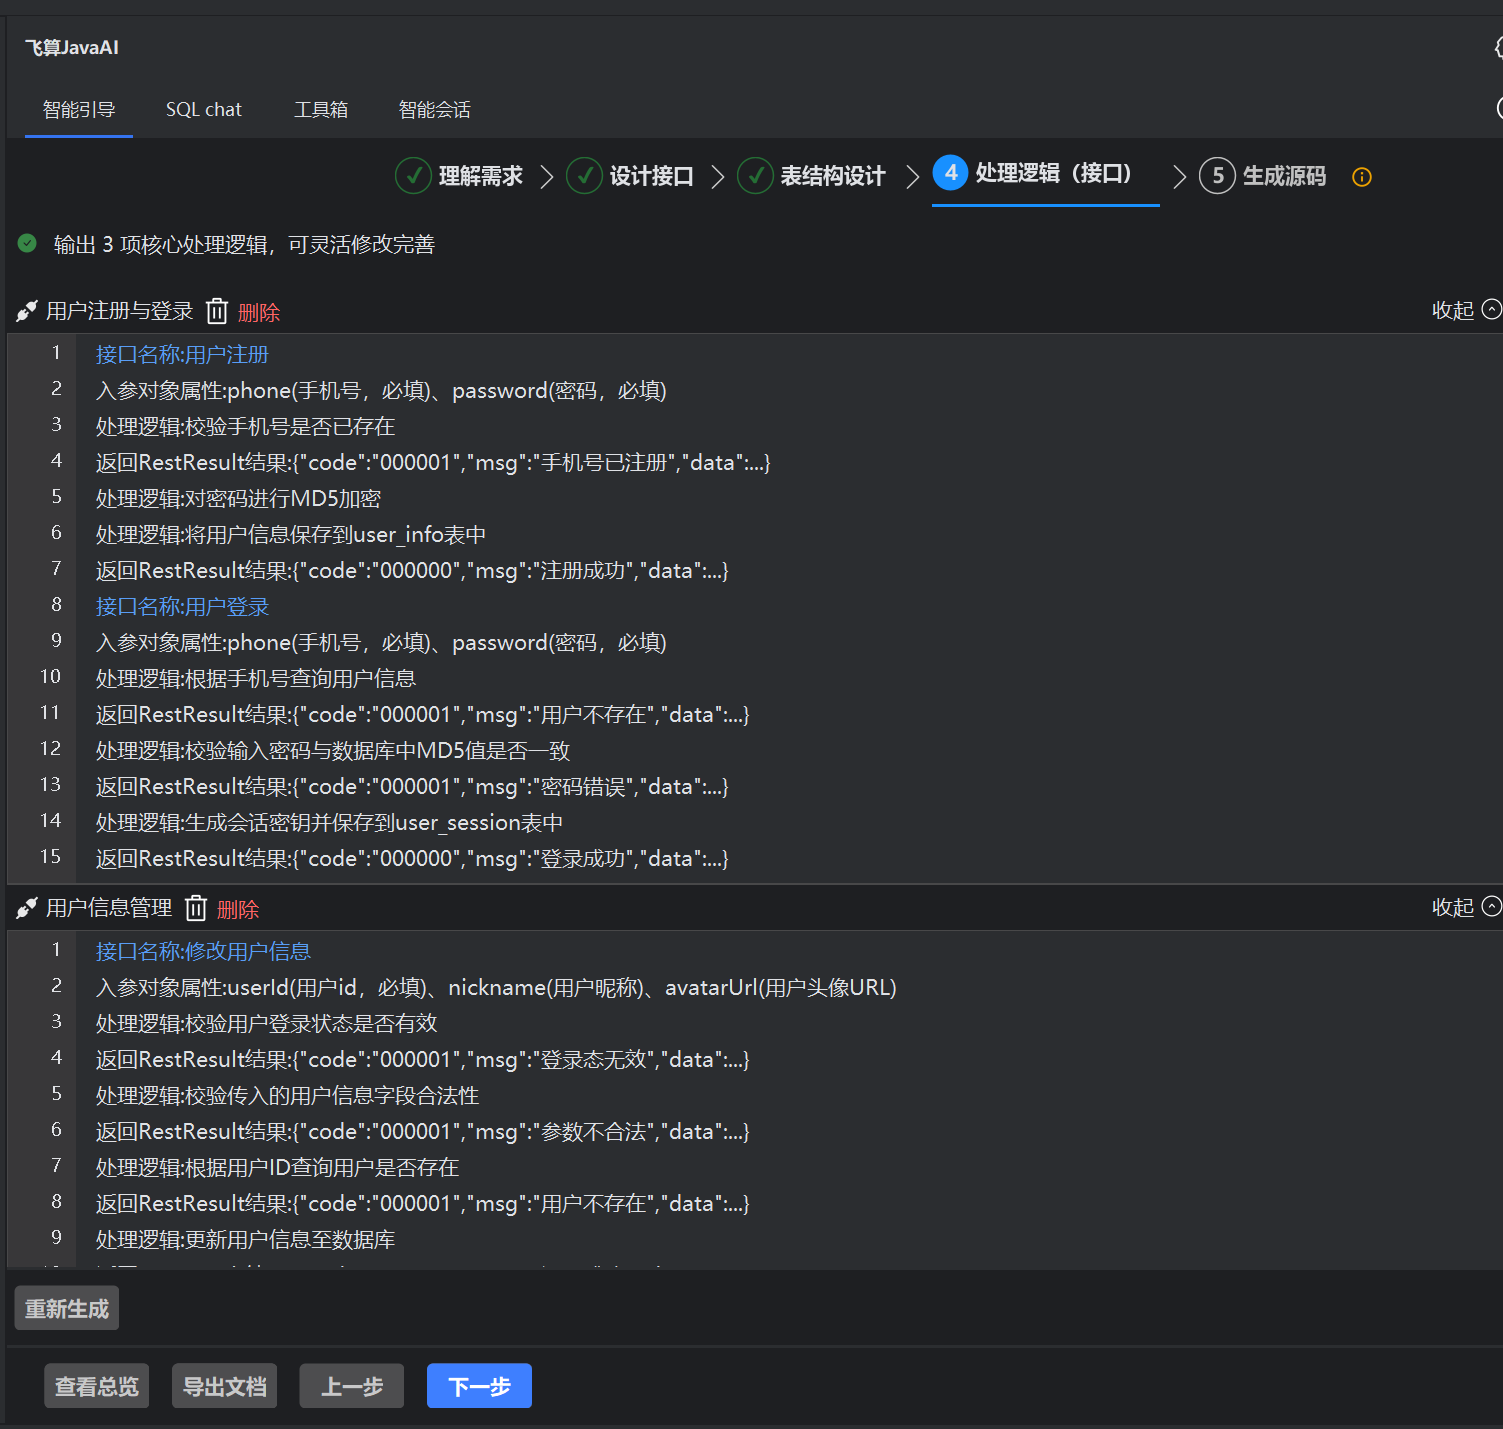This screenshot has height=1429, width=1503.
Task: Click the 手机号已注册 result line
Action: click(433, 462)
